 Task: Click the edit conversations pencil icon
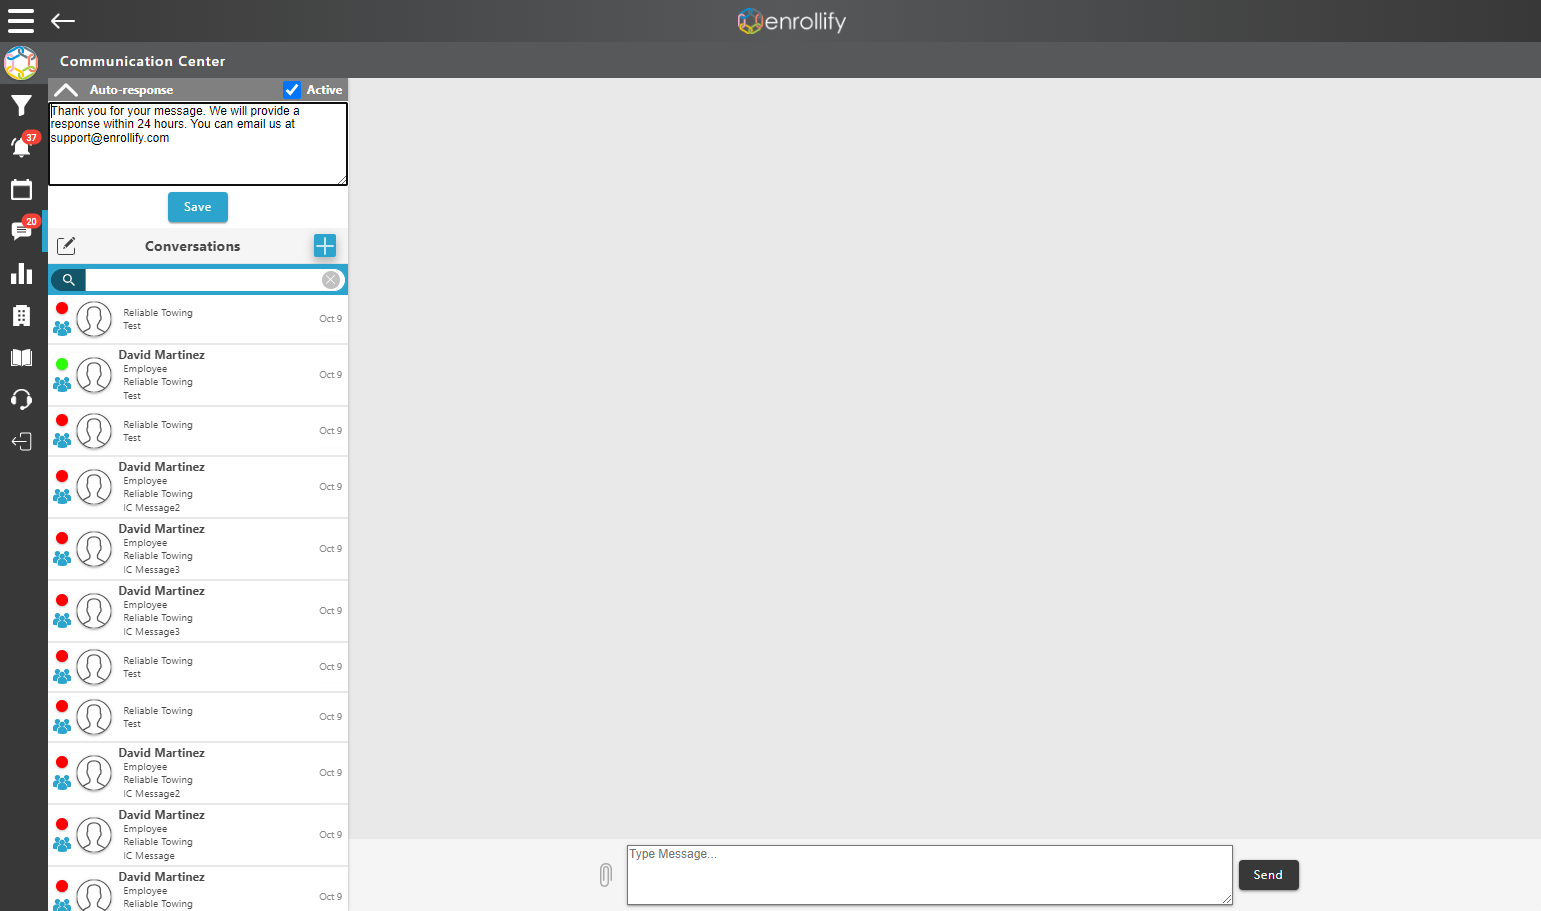[66, 246]
